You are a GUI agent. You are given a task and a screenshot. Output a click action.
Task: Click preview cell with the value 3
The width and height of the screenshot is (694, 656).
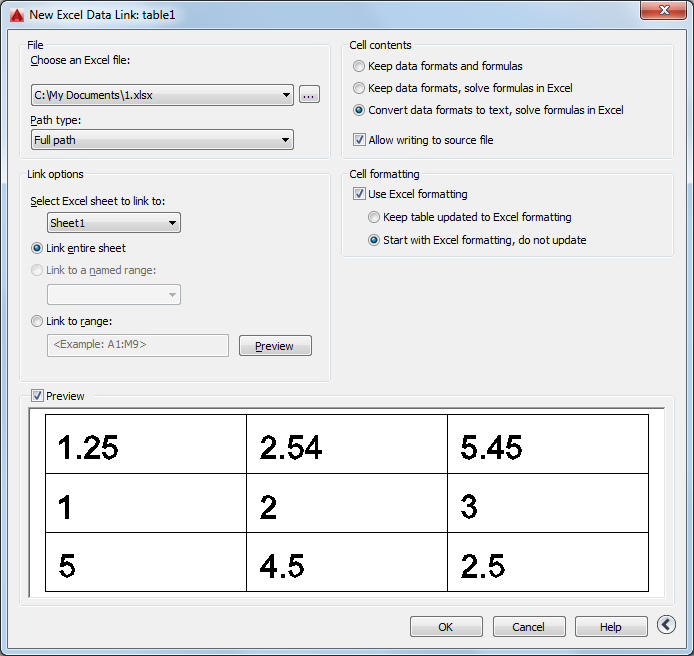[548, 503]
